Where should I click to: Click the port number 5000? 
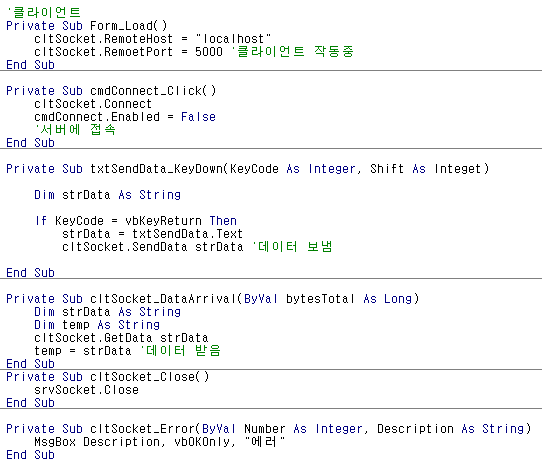[209, 52]
